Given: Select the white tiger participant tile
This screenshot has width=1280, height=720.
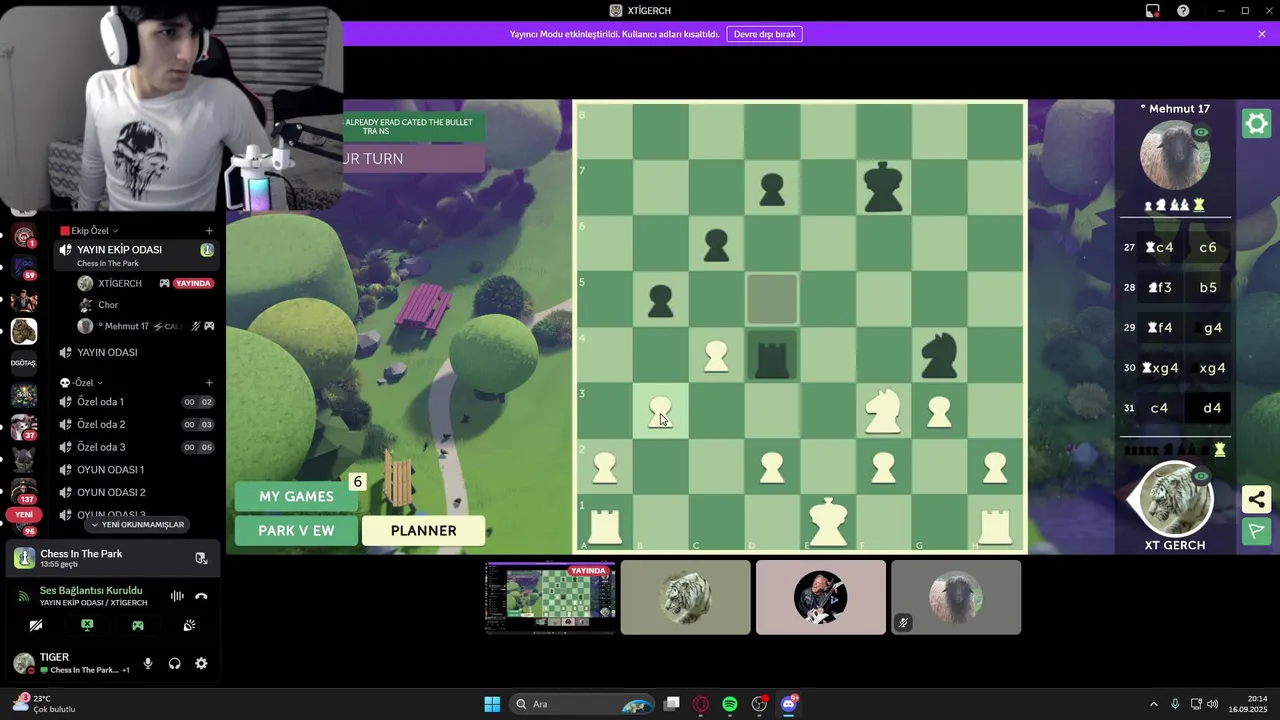Looking at the screenshot, I should click(685, 597).
